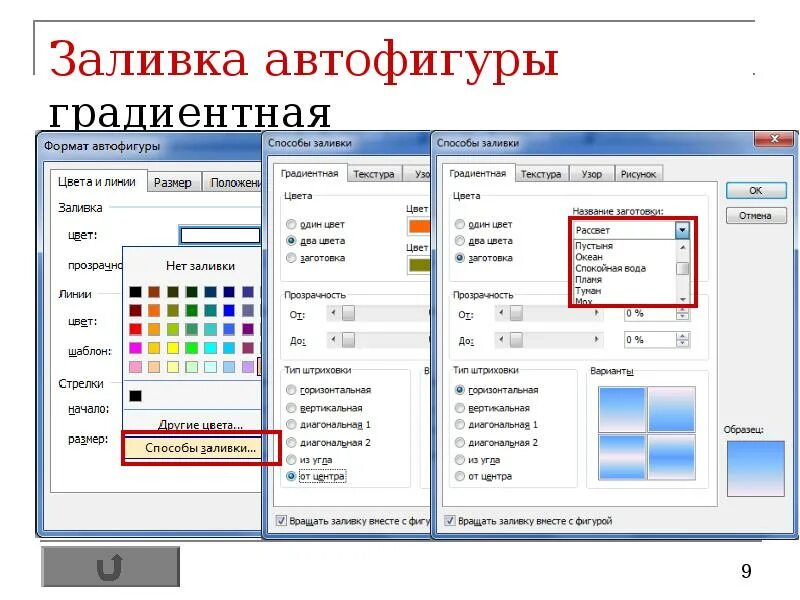Open the "Название заготовки" dropdown
This screenshot has width=800, height=600.
682,228
